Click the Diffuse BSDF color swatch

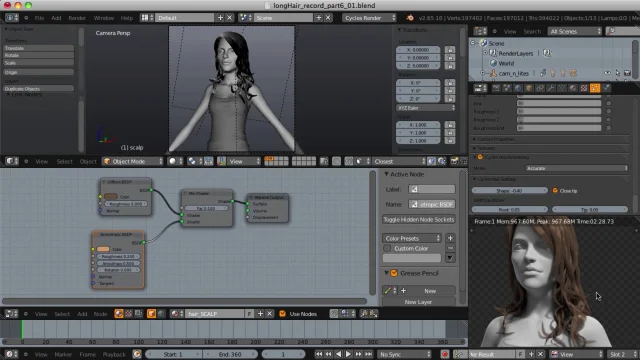coord(111,197)
